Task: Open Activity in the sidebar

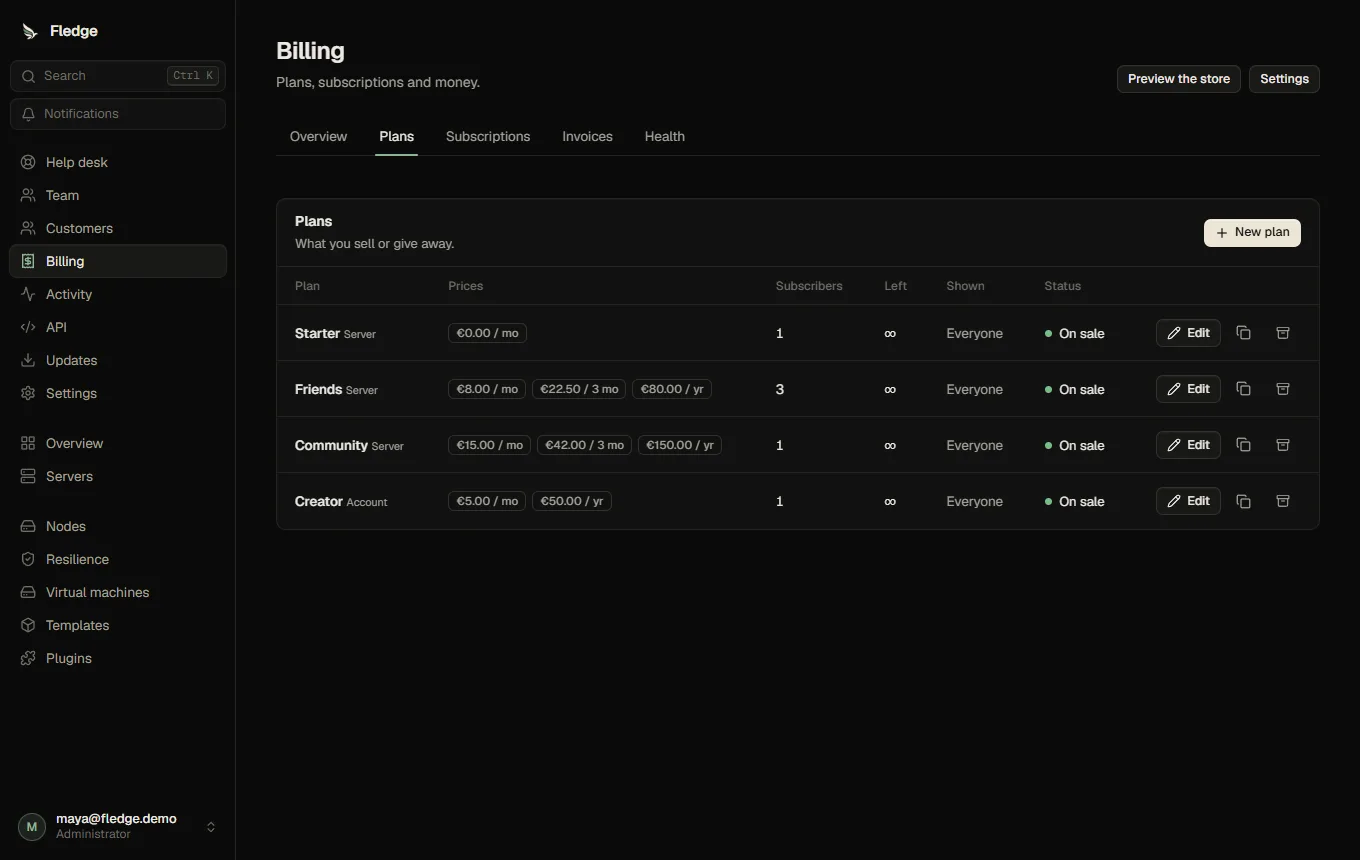Action: pos(118,294)
